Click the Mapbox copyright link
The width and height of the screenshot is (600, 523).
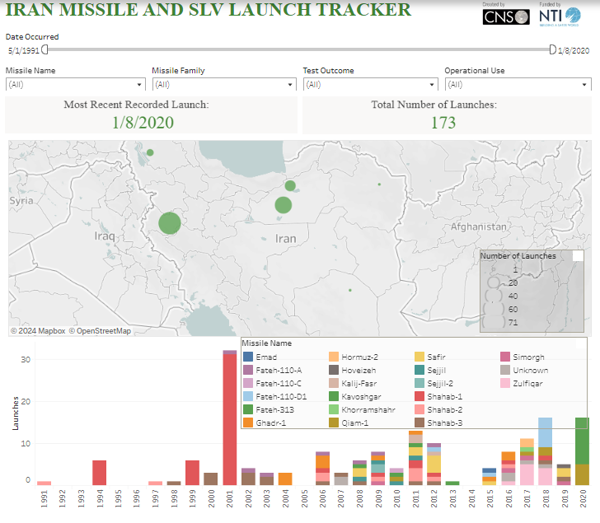pyautogui.click(x=38, y=331)
